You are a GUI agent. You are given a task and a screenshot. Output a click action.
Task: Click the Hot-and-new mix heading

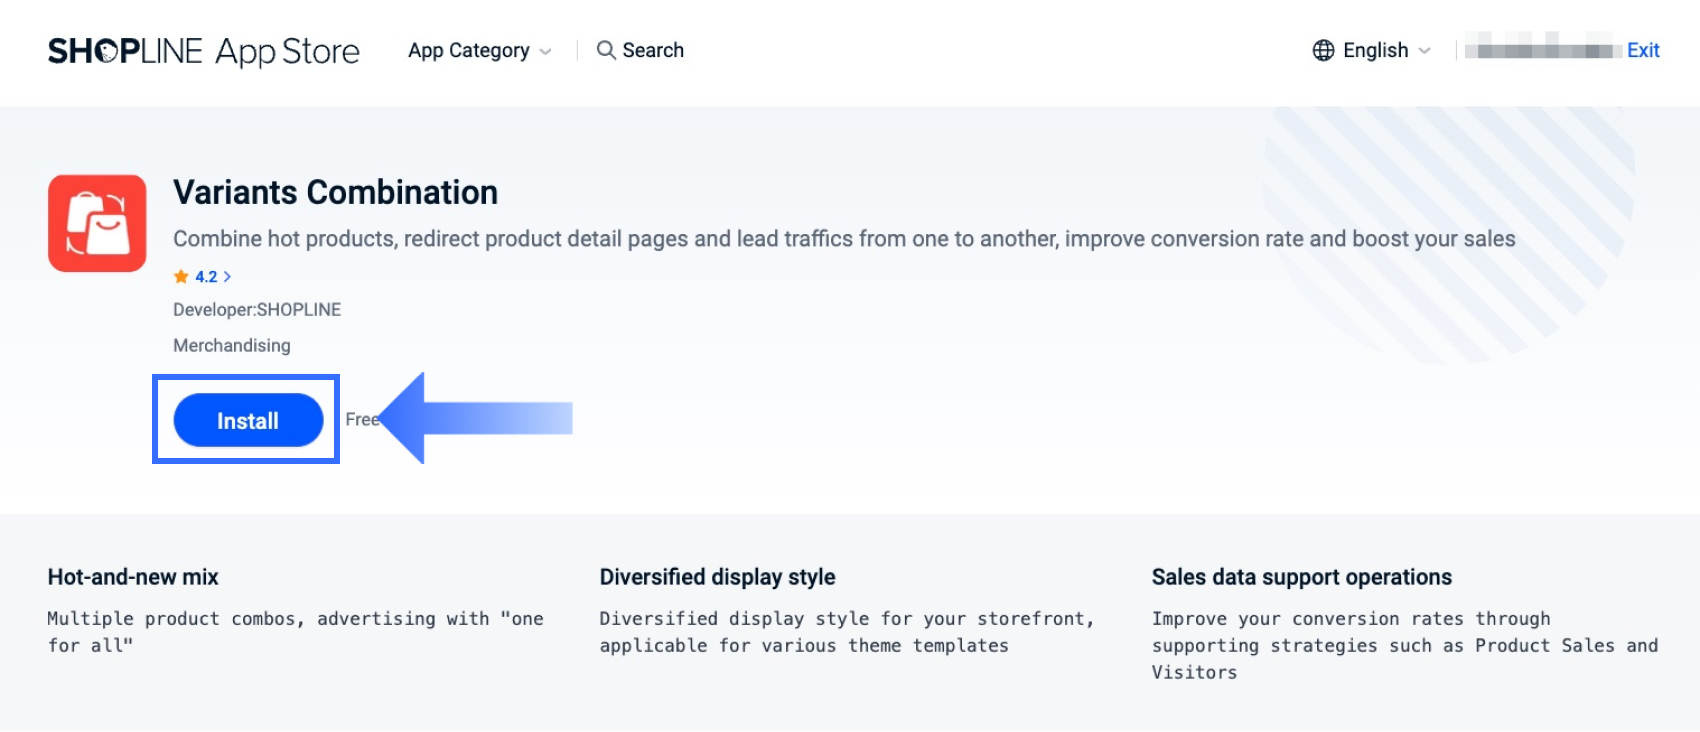[x=133, y=577]
